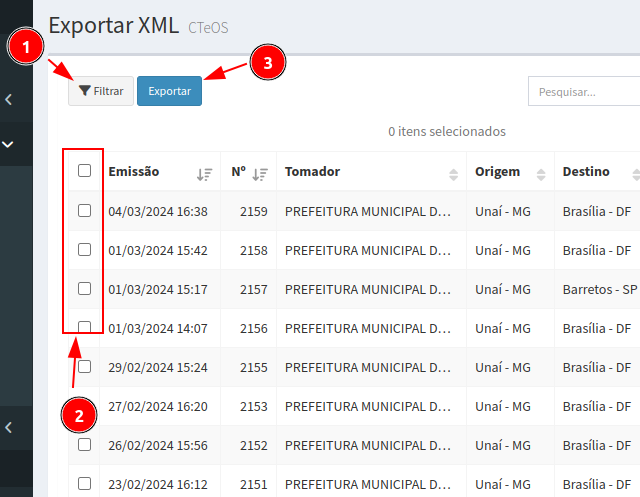Click the sort icon in Emissão column
Image resolution: width=640 pixels, height=497 pixels.
[204, 173]
